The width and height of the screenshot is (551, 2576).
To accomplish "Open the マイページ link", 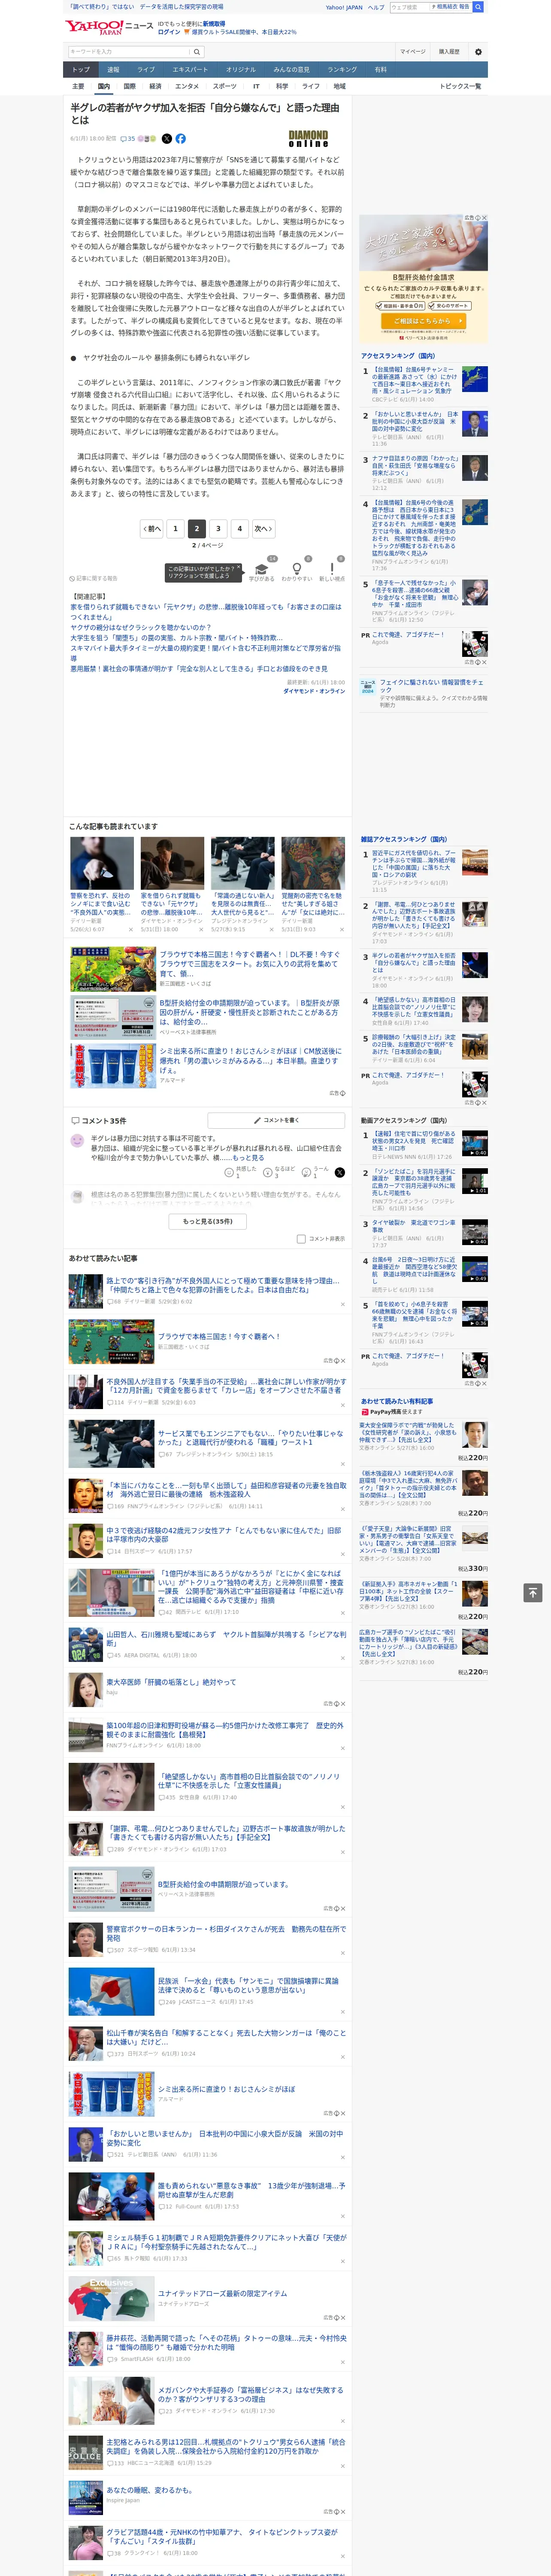I will tap(413, 52).
